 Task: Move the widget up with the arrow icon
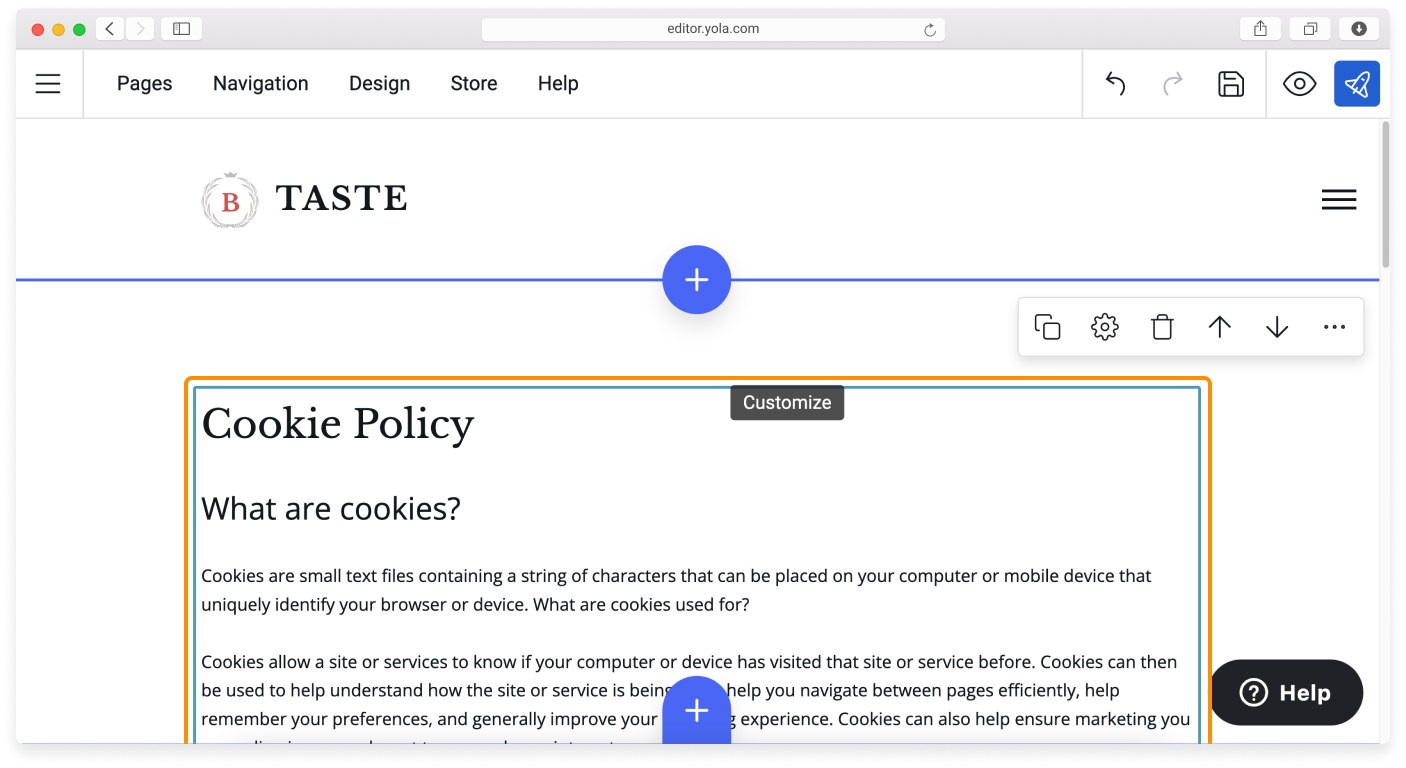tap(1219, 326)
